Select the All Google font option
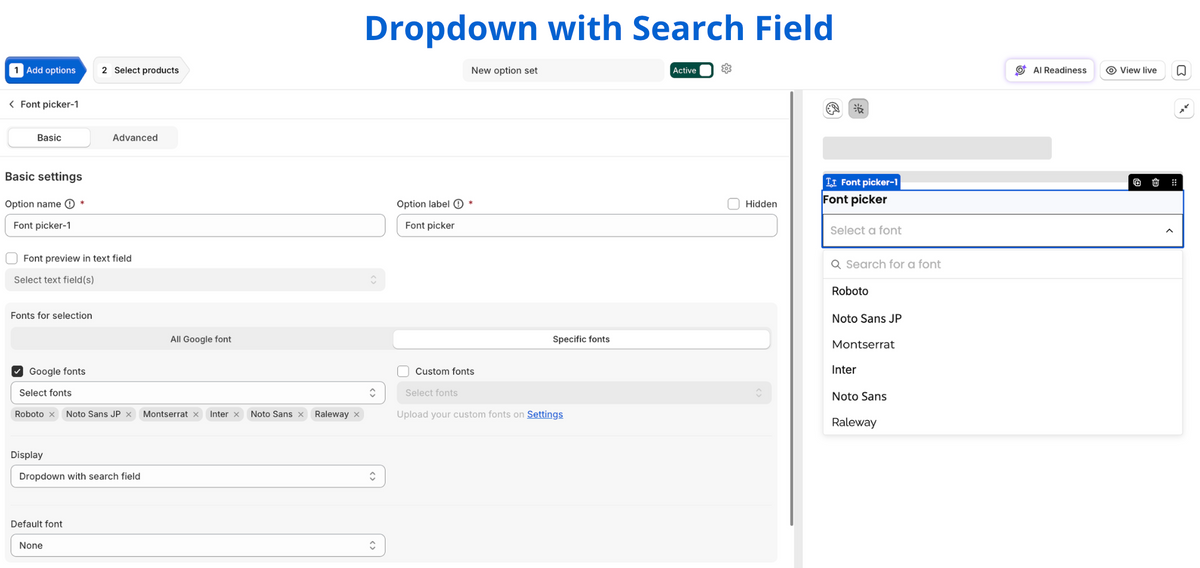 [x=201, y=339]
